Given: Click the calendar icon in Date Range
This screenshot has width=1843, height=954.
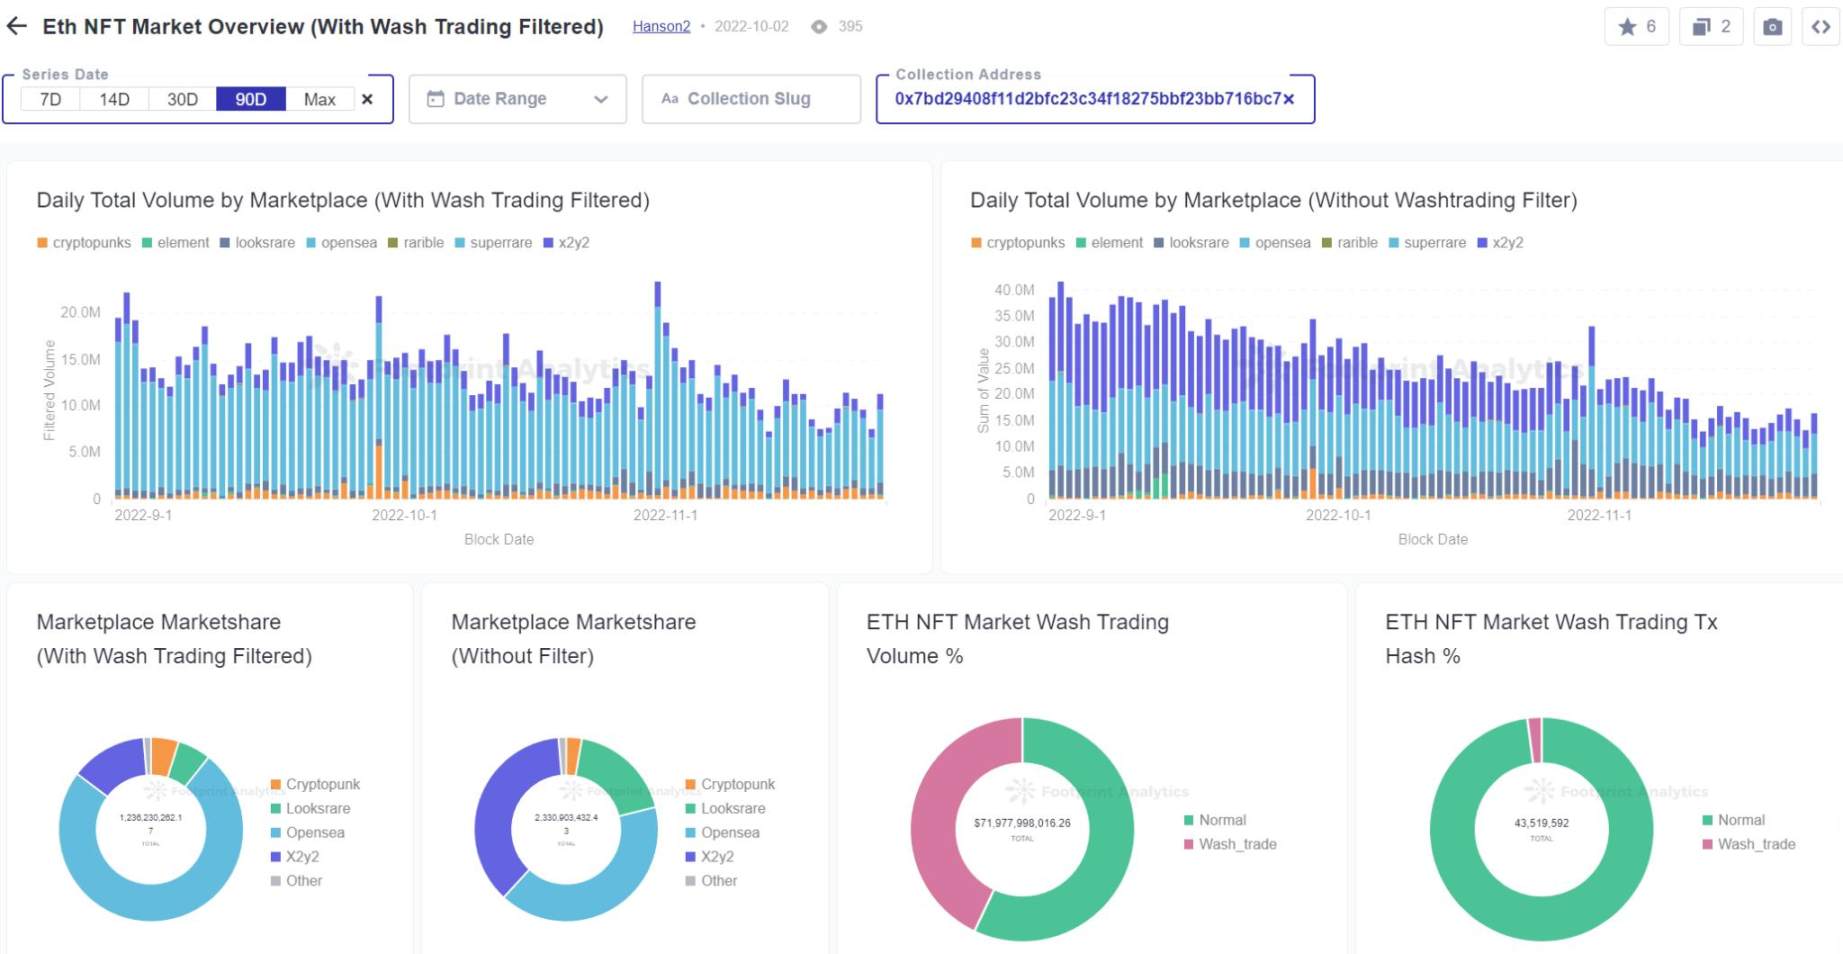Looking at the screenshot, I should (x=434, y=98).
